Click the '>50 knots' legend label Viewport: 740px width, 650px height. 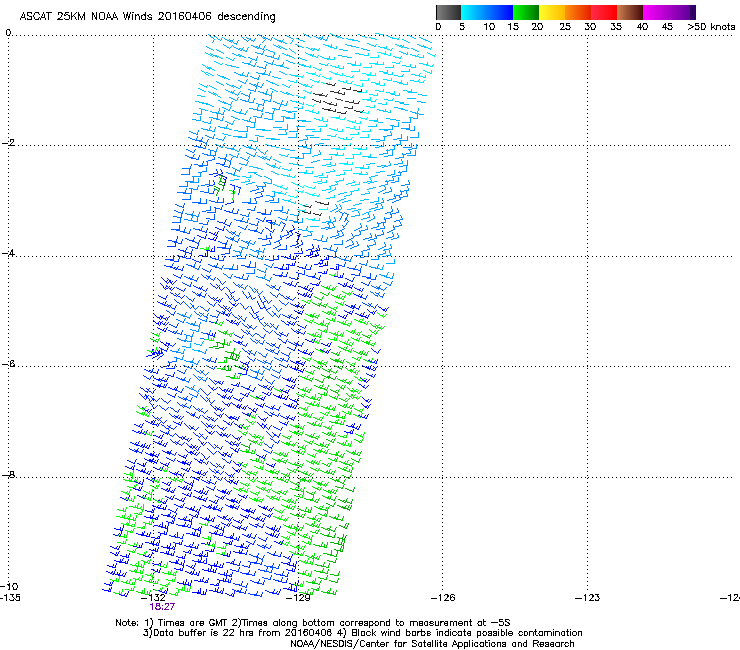coord(711,27)
